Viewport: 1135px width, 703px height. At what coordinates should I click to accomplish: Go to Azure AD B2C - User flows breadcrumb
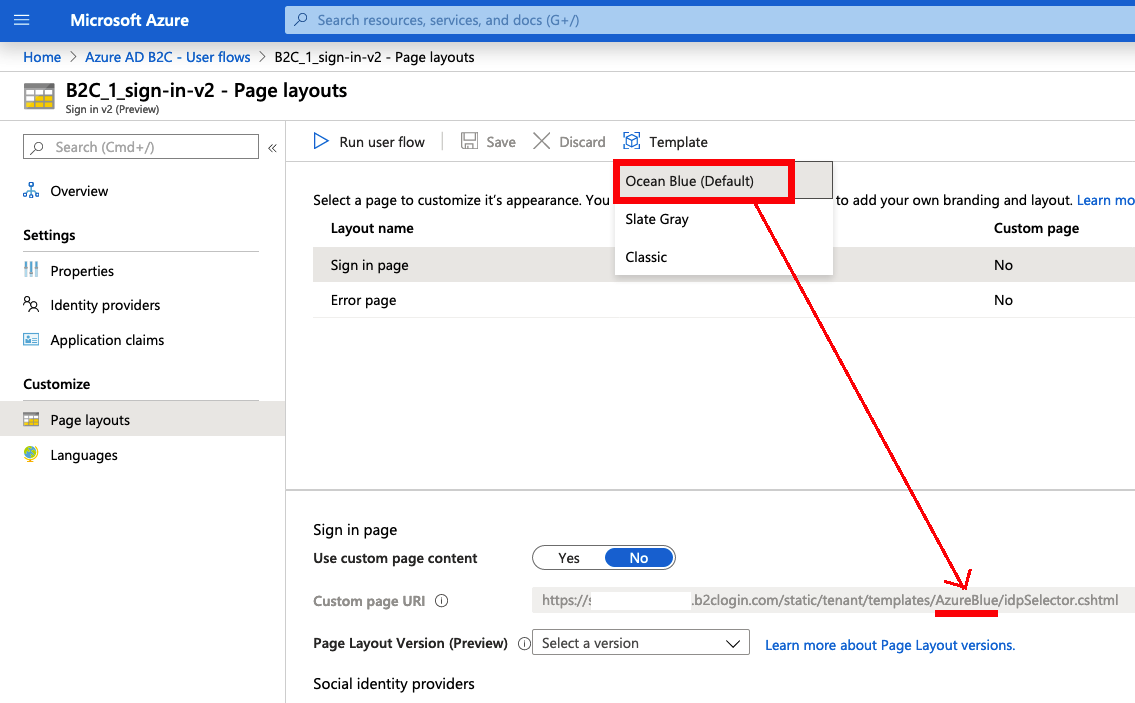point(168,57)
